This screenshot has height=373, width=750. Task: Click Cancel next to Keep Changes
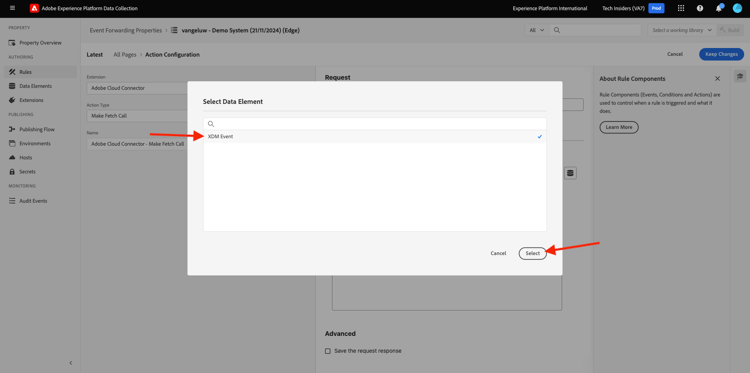point(675,54)
